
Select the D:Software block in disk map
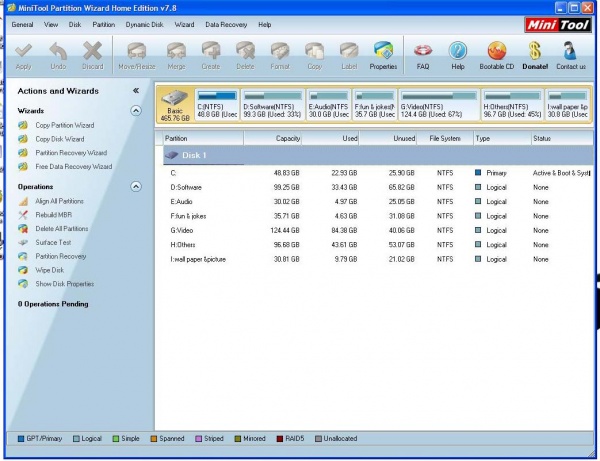[273, 107]
